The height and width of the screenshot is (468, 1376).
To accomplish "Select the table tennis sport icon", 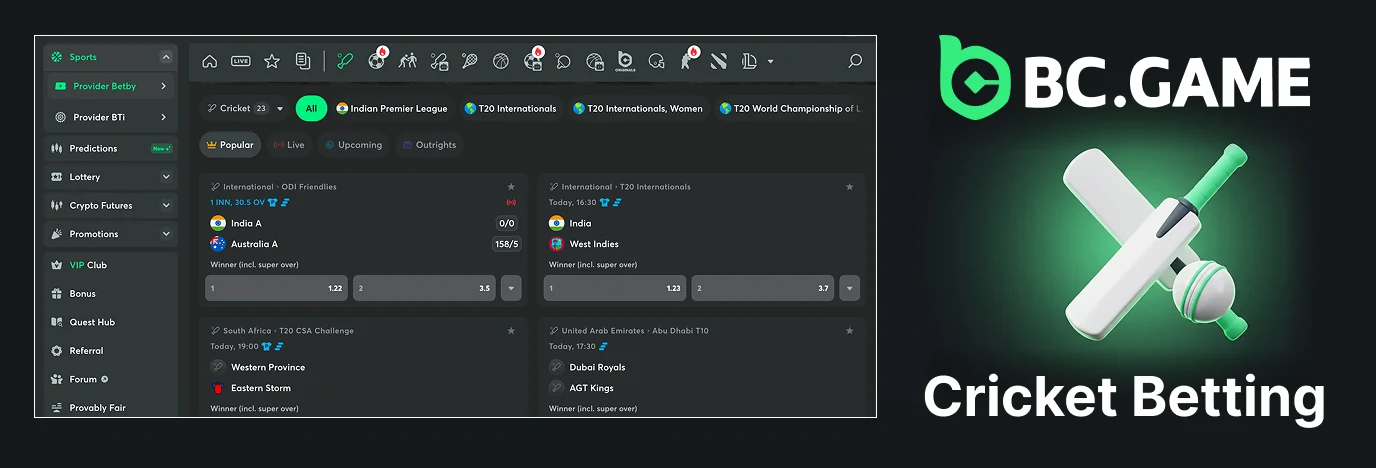I will pyautogui.click(x=563, y=61).
